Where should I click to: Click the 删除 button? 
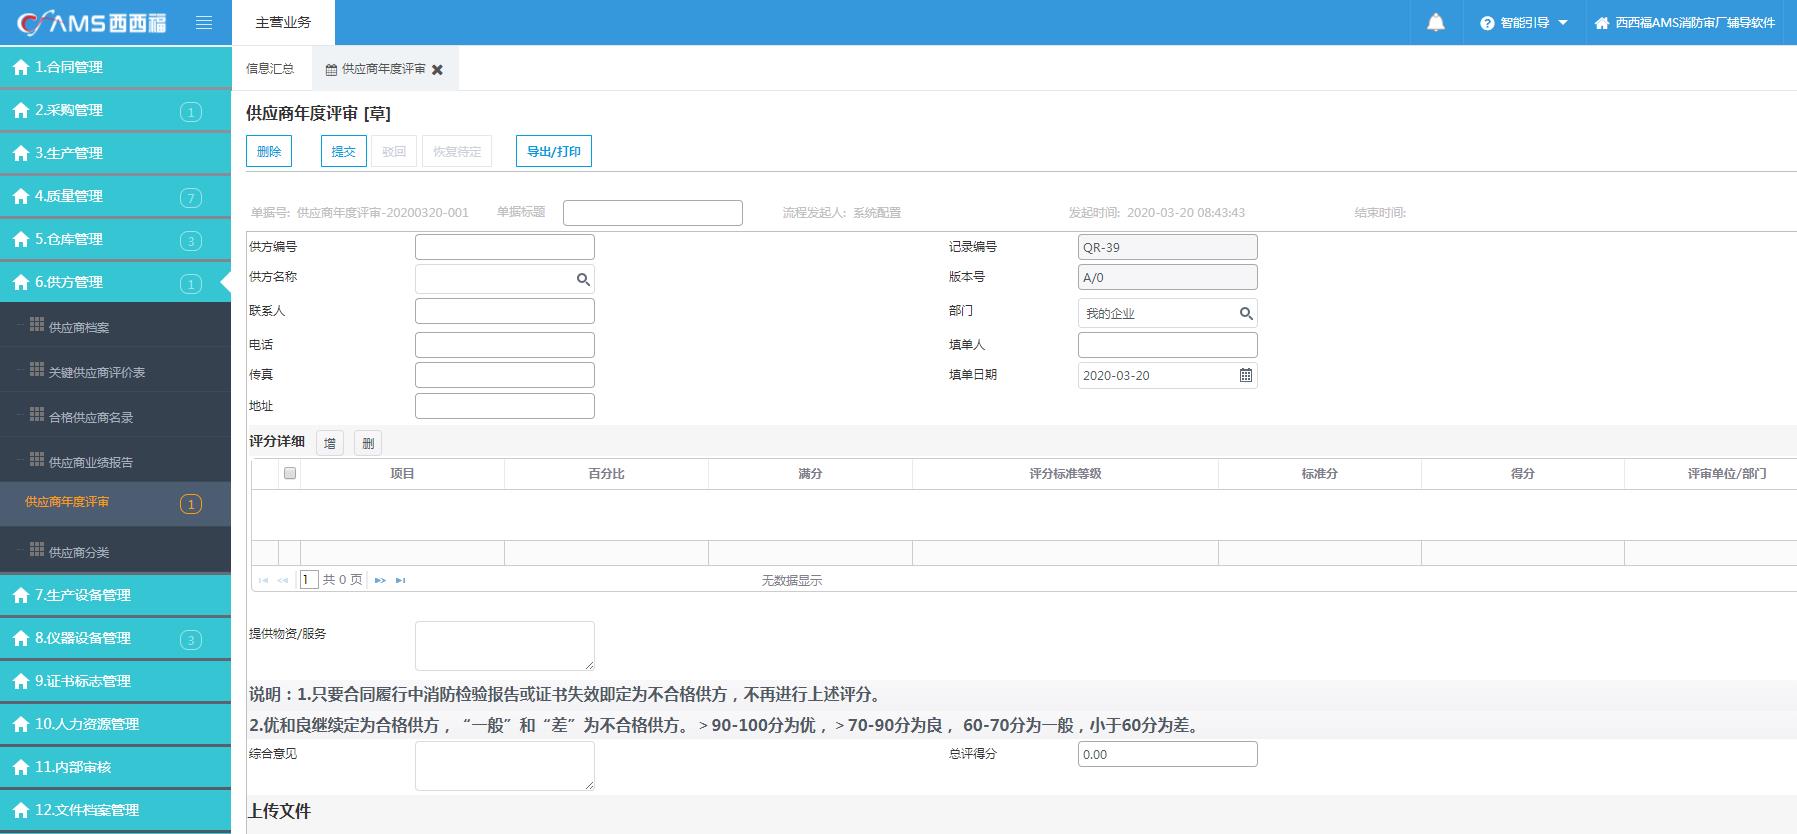[269, 151]
